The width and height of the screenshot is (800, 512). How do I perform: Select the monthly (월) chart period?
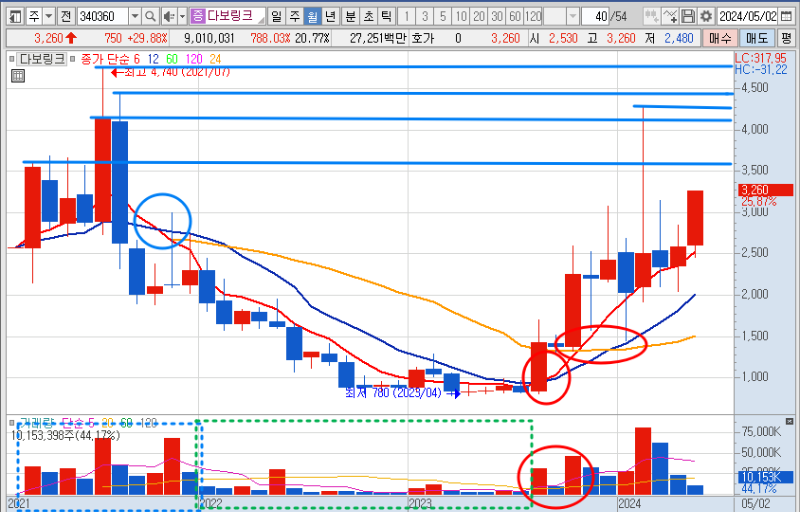pyautogui.click(x=312, y=17)
